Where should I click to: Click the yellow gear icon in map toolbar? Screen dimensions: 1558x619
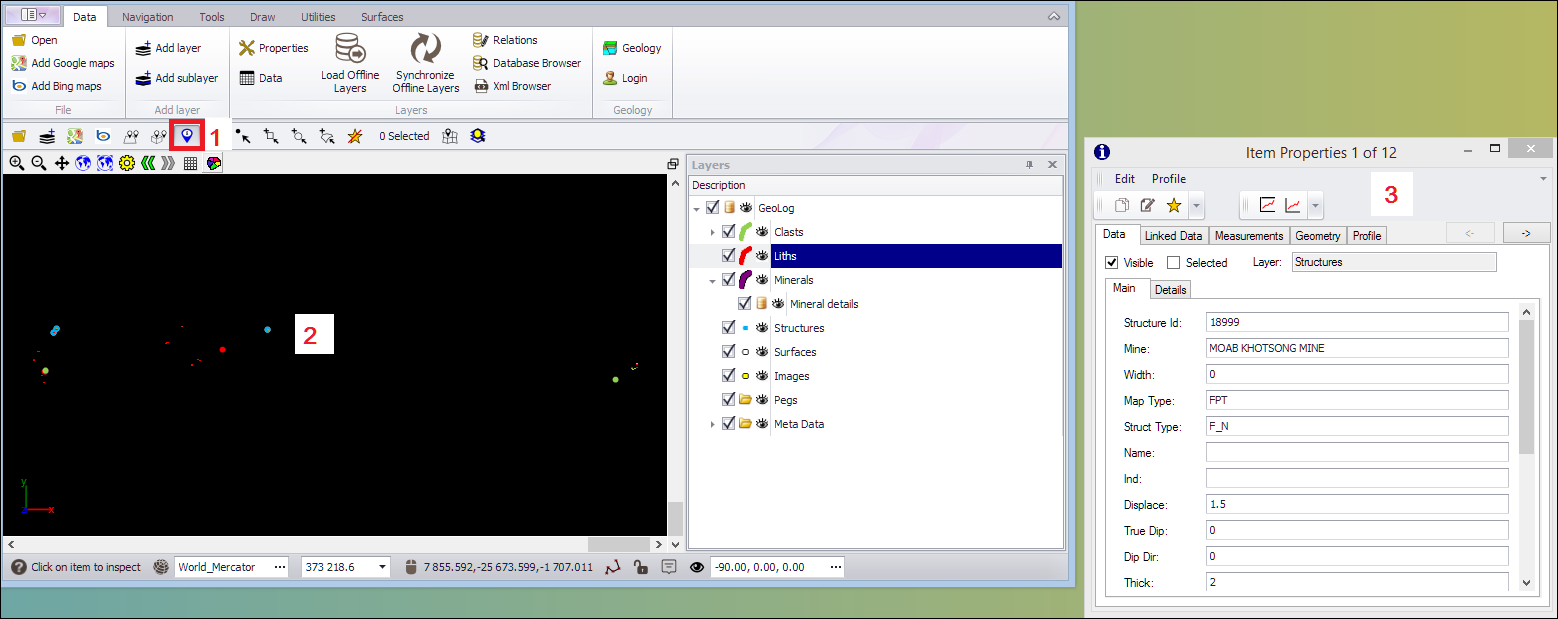click(127, 163)
